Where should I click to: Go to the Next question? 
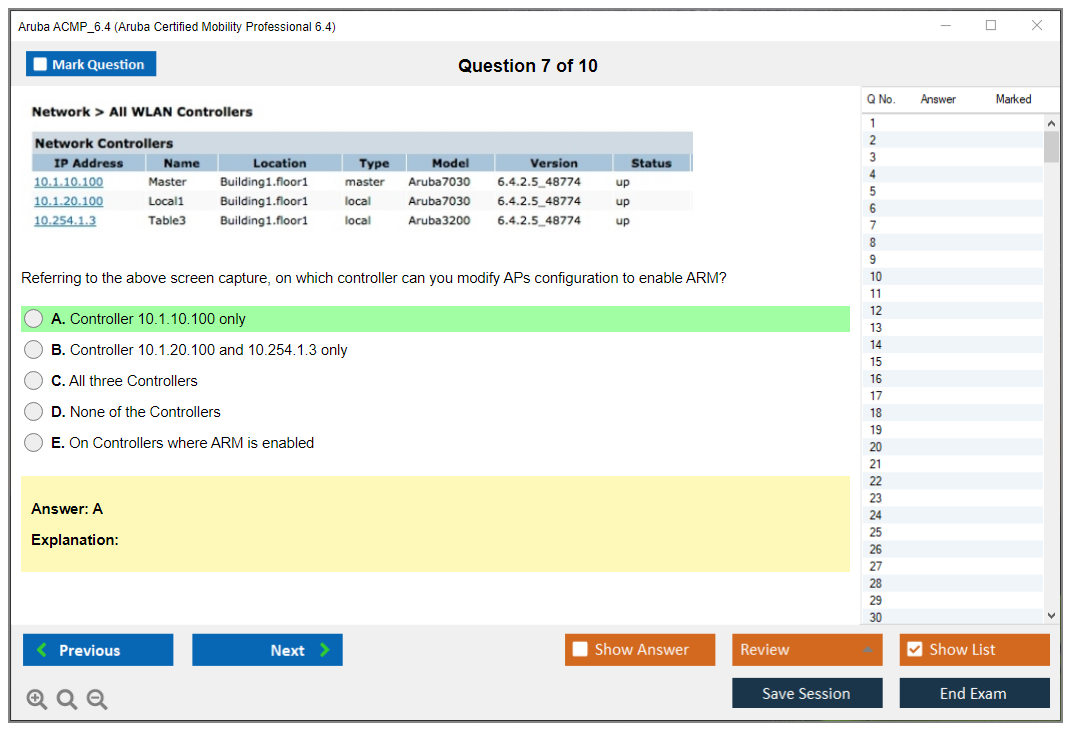[267, 650]
